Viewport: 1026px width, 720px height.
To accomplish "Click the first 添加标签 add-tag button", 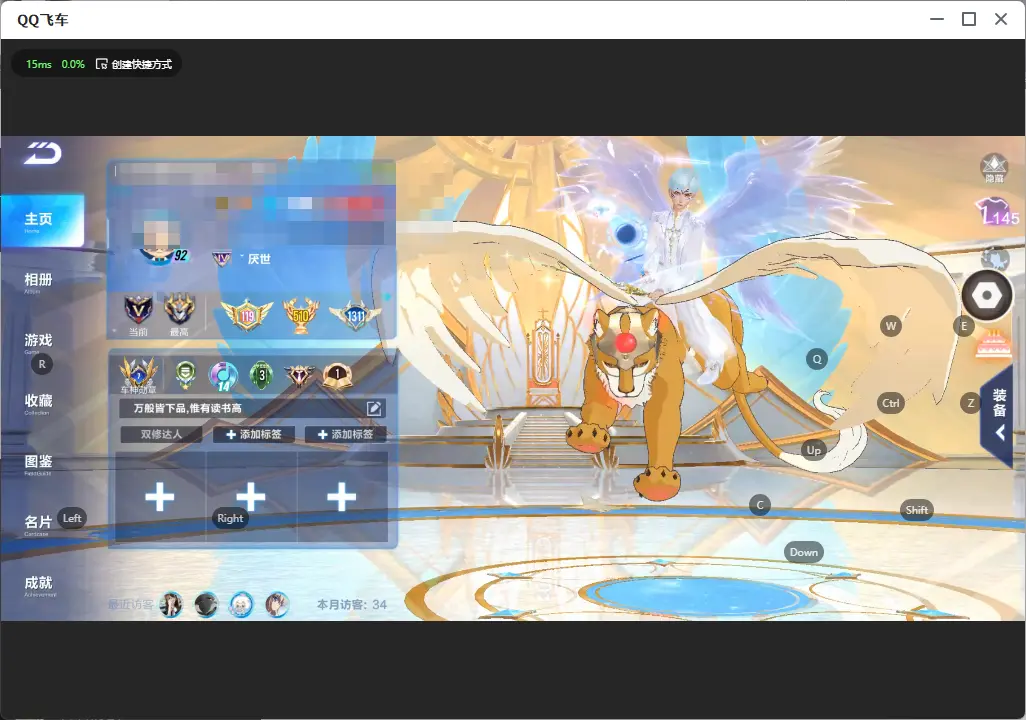I will pyautogui.click(x=254, y=434).
